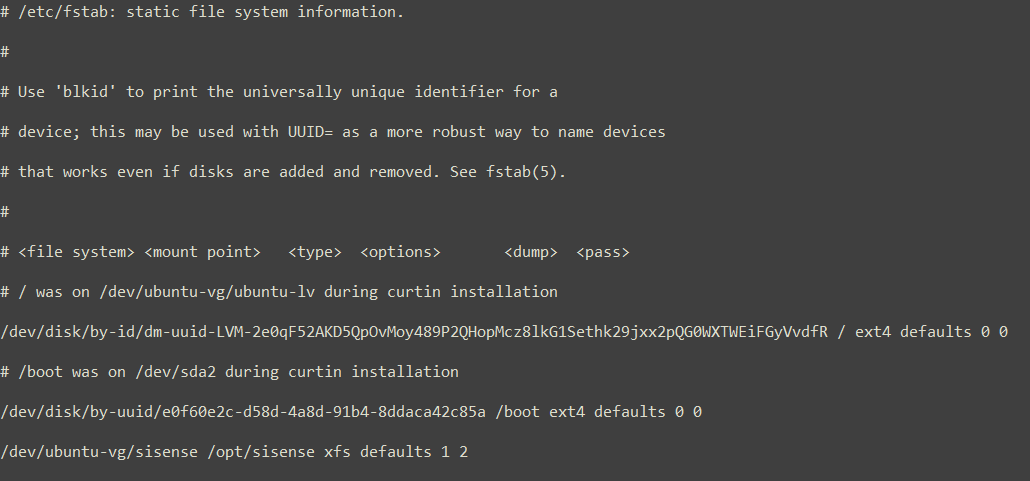This screenshot has height=481, width=1030.
Task: Click the '<dump>' column header
Action: click(531, 252)
